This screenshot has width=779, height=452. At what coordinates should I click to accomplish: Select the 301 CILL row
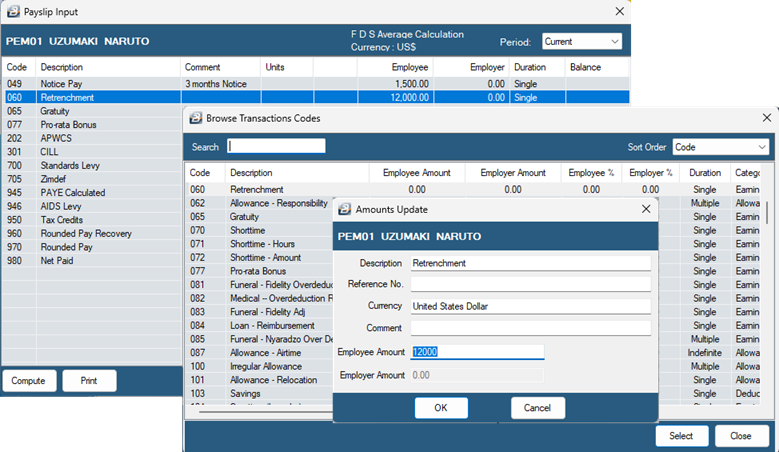[x=93, y=151]
